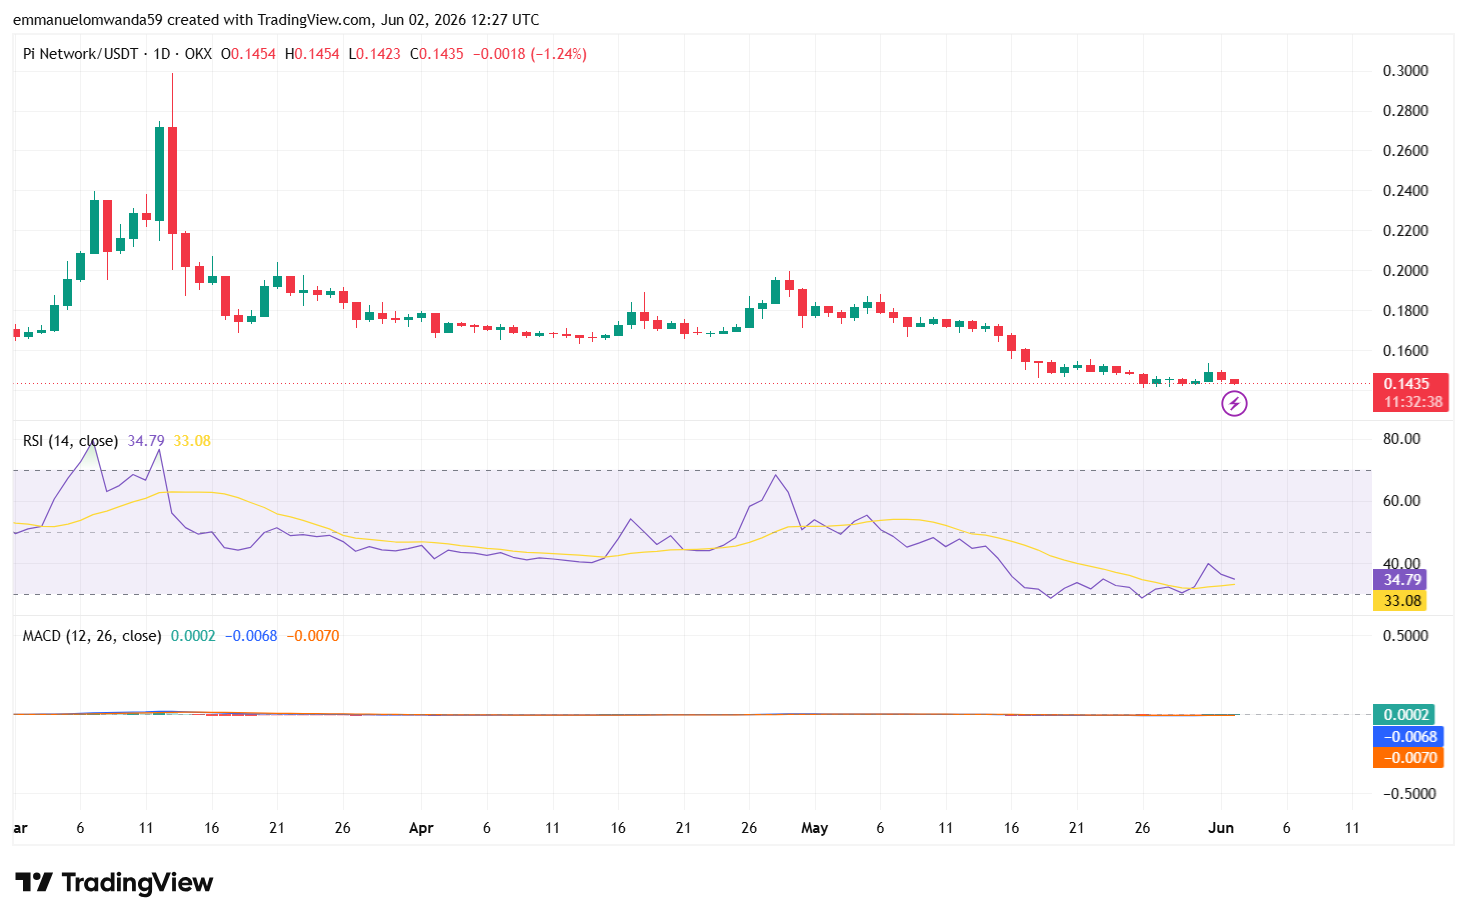1467x920 pixels.
Task: Click the TradingView logo at the bottom
Action: tap(114, 882)
